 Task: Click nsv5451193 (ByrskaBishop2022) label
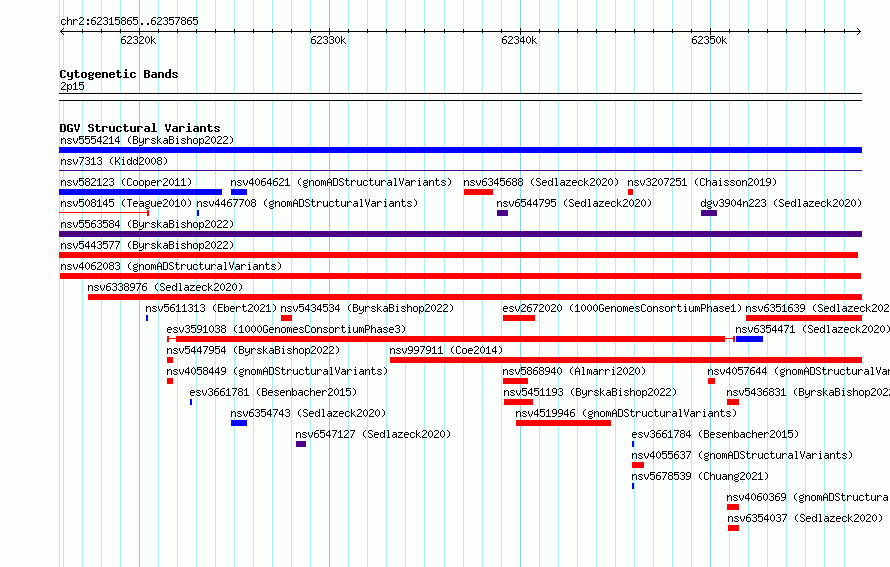pyautogui.click(x=590, y=392)
